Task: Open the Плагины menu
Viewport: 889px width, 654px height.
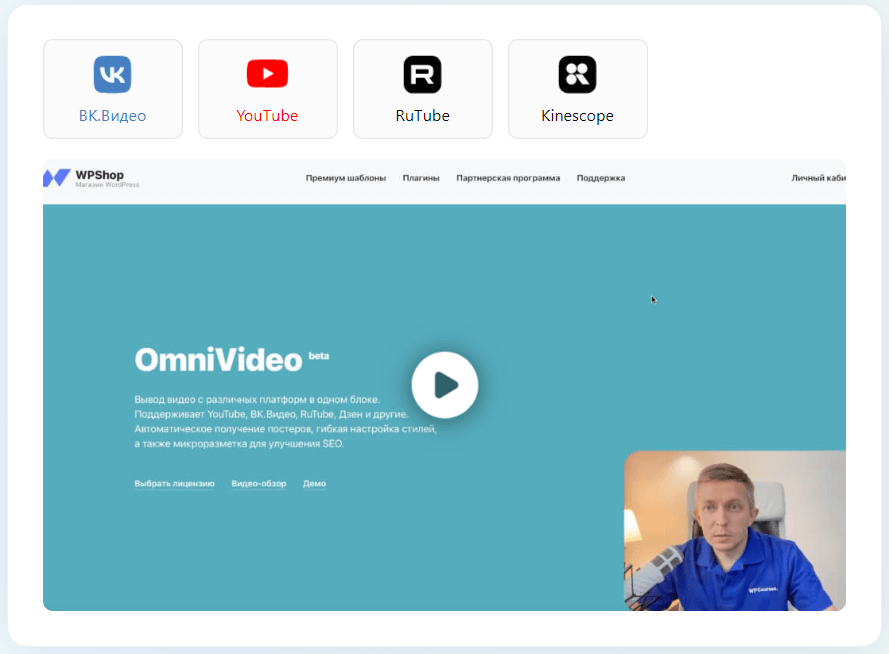Action: tap(421, 177)
